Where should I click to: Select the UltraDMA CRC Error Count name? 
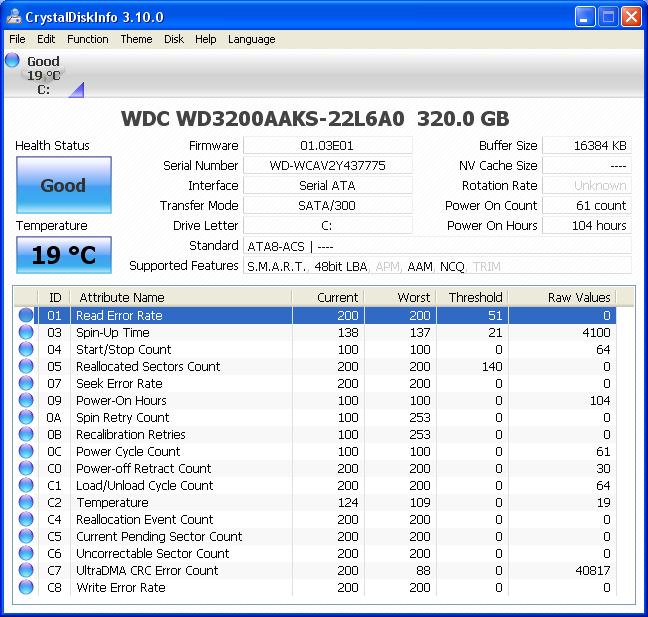click(x=147, y=570)
